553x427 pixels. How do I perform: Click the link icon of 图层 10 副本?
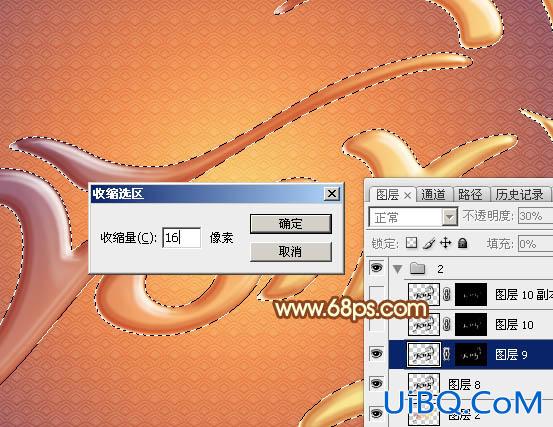[447, 294]
